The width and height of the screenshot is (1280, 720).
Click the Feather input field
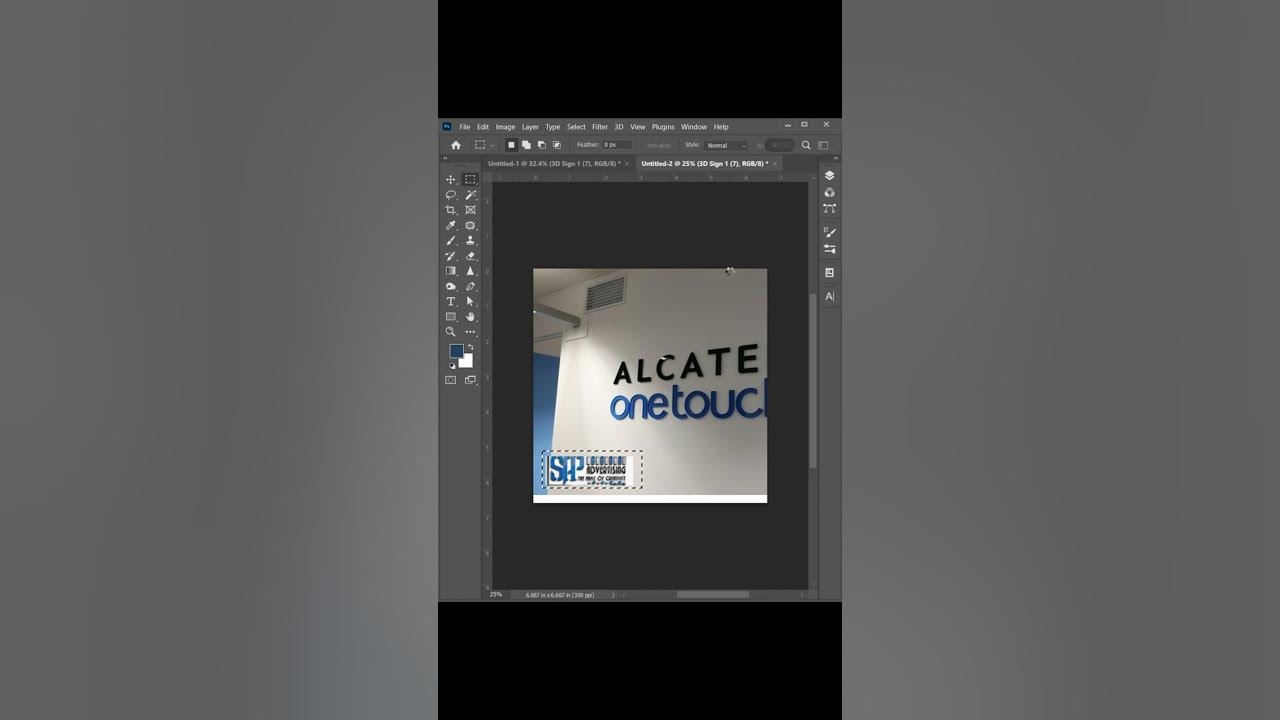[616, 145]
